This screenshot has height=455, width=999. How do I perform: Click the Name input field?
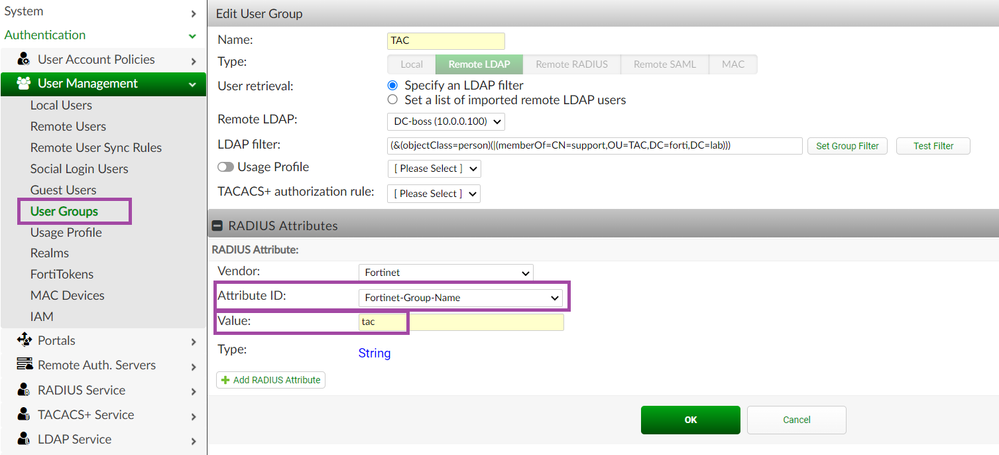[x=445, y=41]
